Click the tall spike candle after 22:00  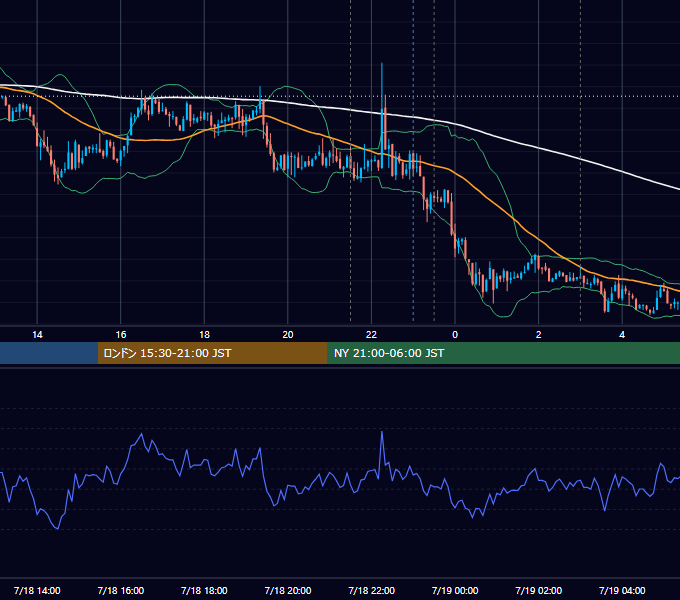(x=382, y=115)
